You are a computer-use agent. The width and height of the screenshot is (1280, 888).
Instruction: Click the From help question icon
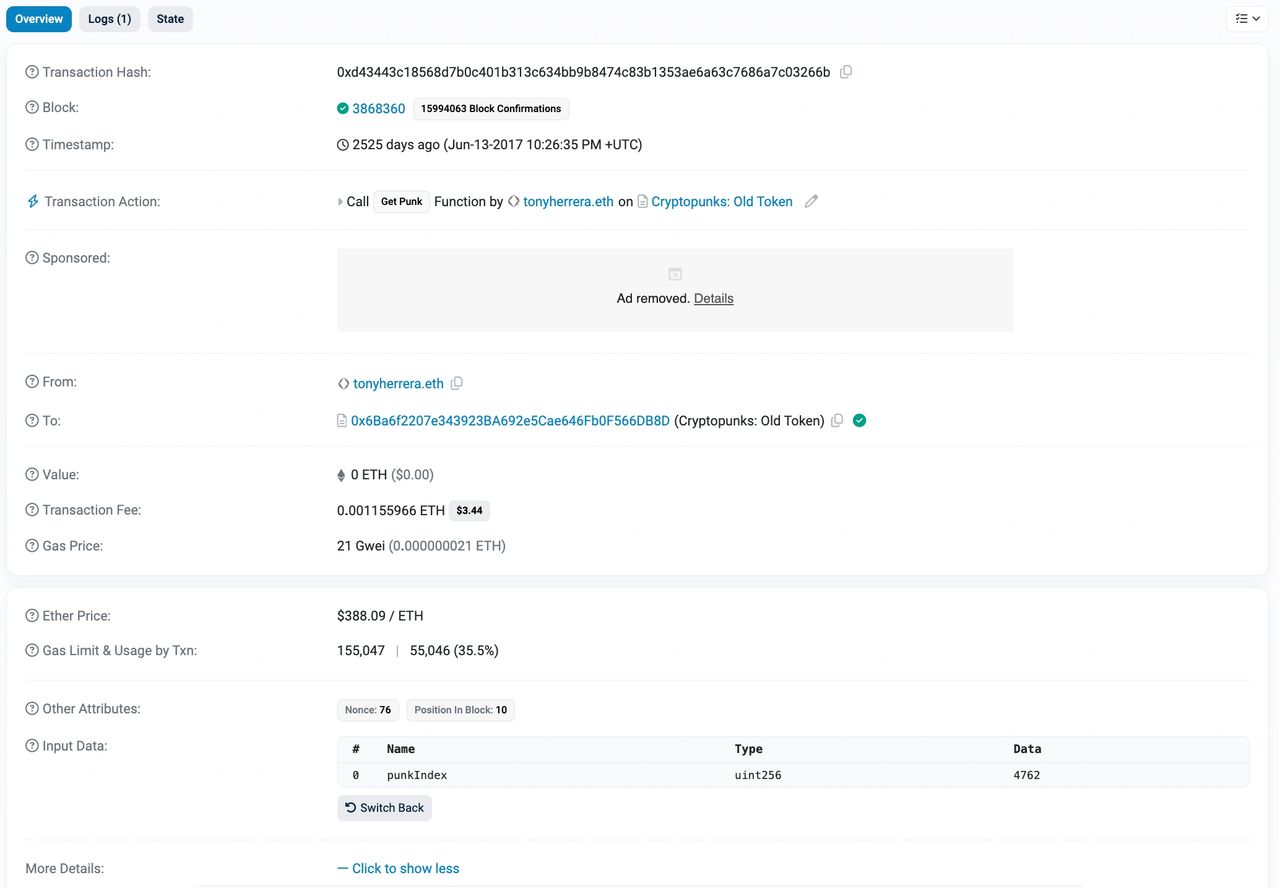32,382
